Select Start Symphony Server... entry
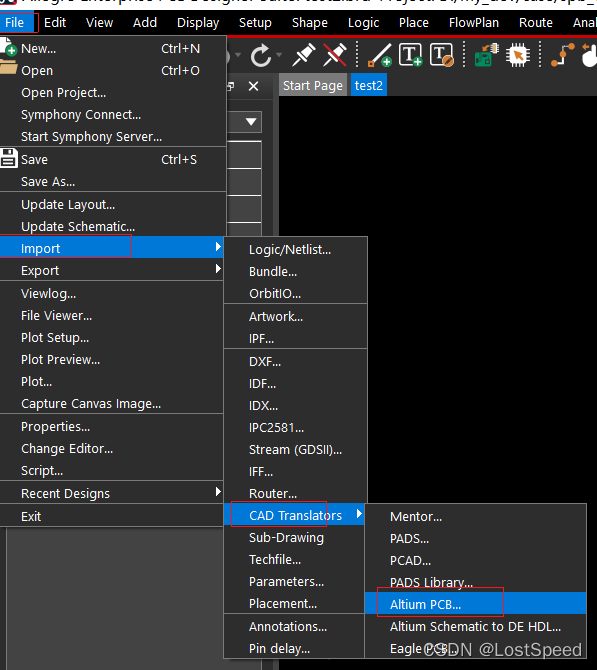Screen dimensions: 597x670 click(x=113, y=137)
